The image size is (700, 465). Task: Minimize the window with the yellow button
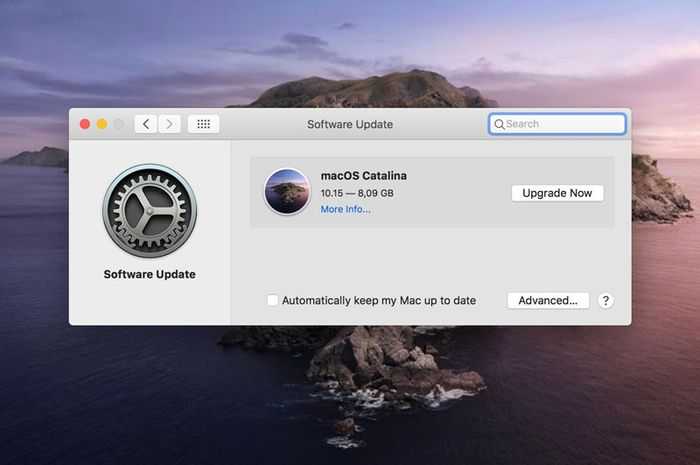tap(102, 124)
